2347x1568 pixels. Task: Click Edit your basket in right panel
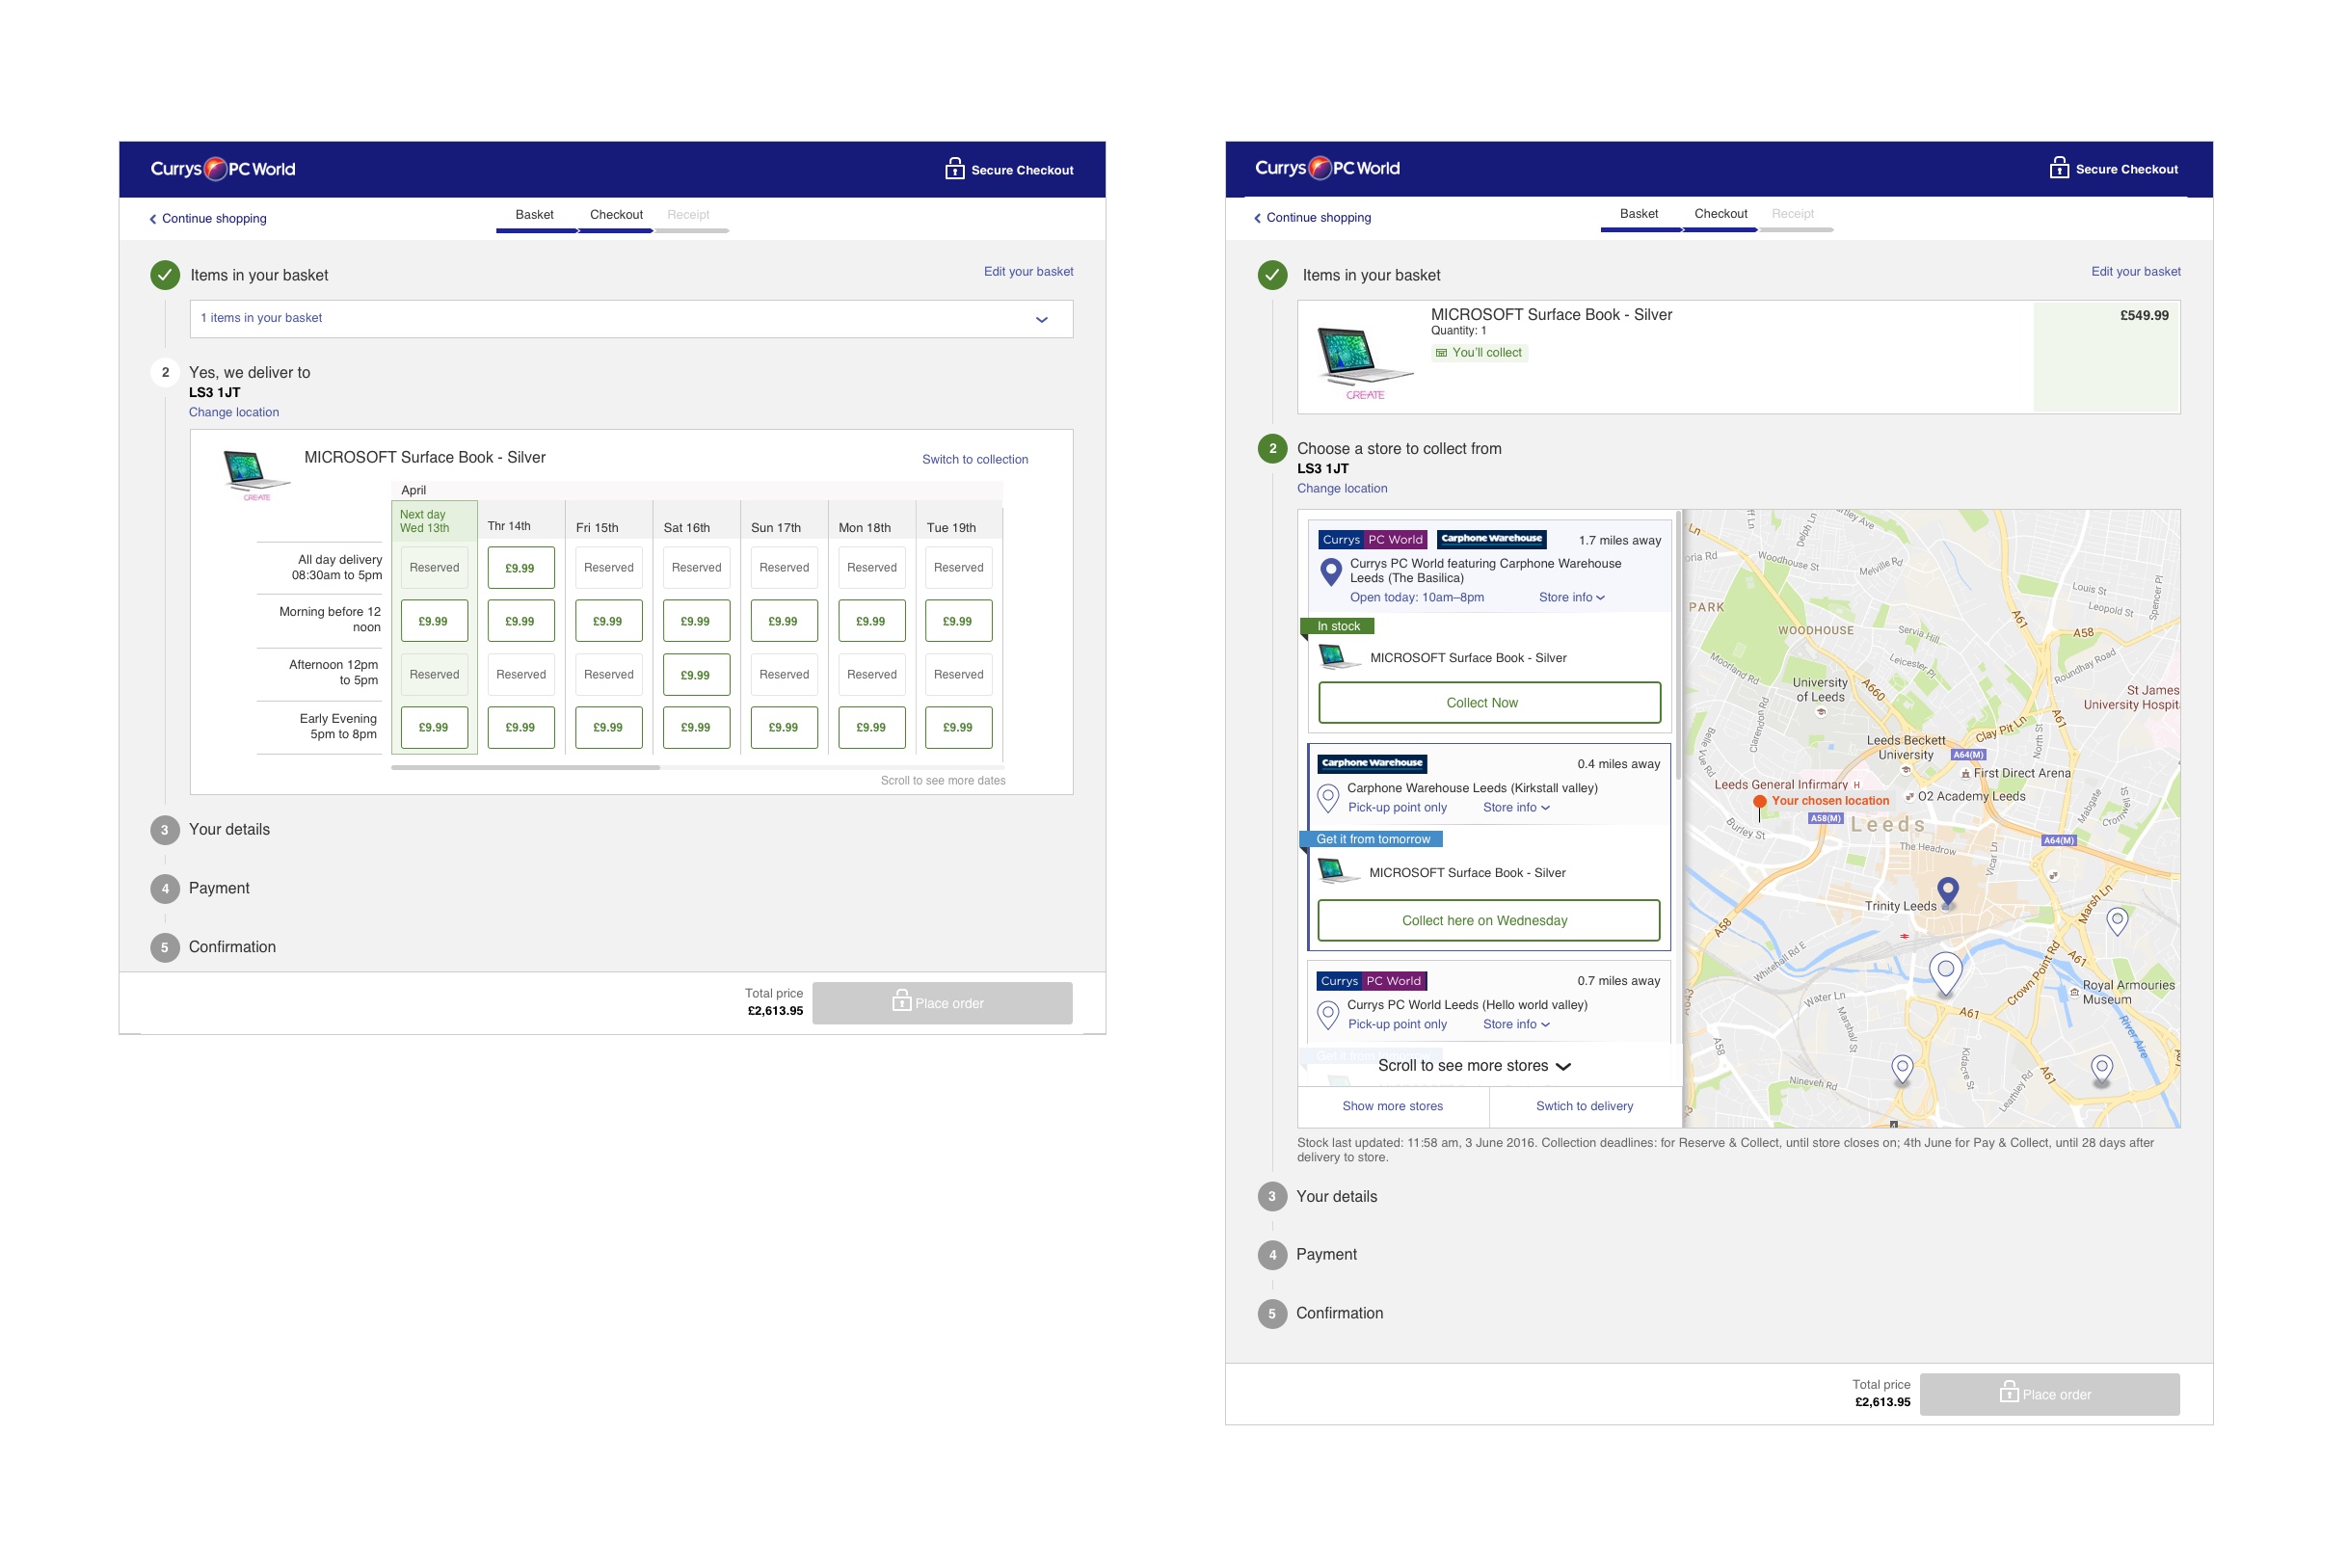[2135, 272]
